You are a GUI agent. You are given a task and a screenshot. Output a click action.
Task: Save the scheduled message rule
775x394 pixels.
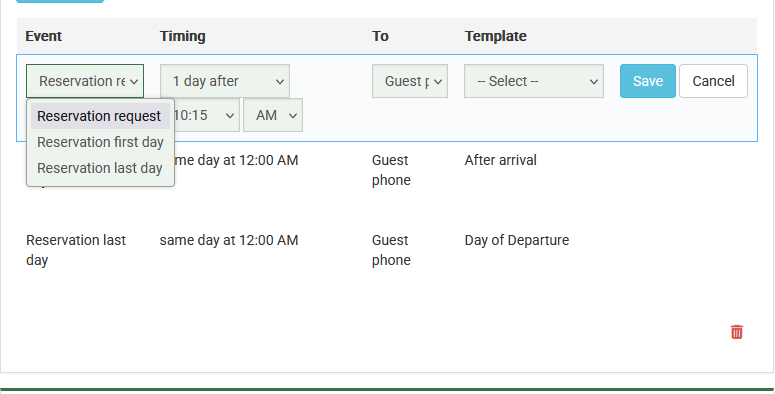(x=648, y=81)
